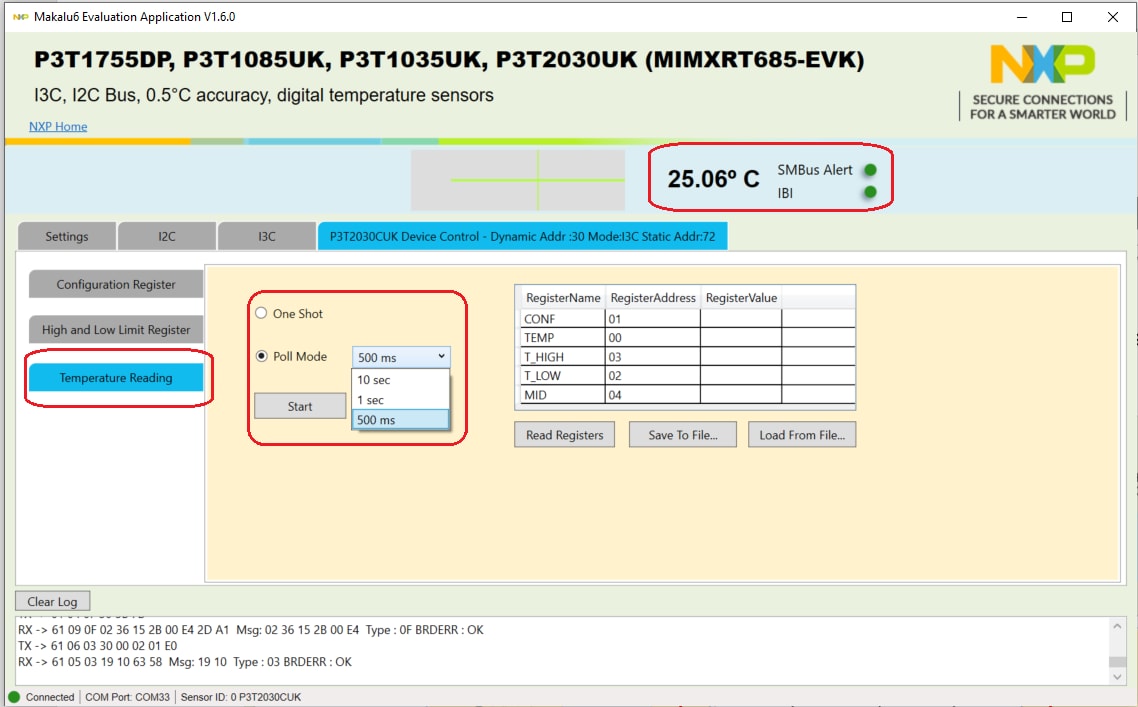Switch to the I2C tab
Image resolution: width=1138 pixels, height=707 pixels.
pyautogui.click(x=167, y=237)
